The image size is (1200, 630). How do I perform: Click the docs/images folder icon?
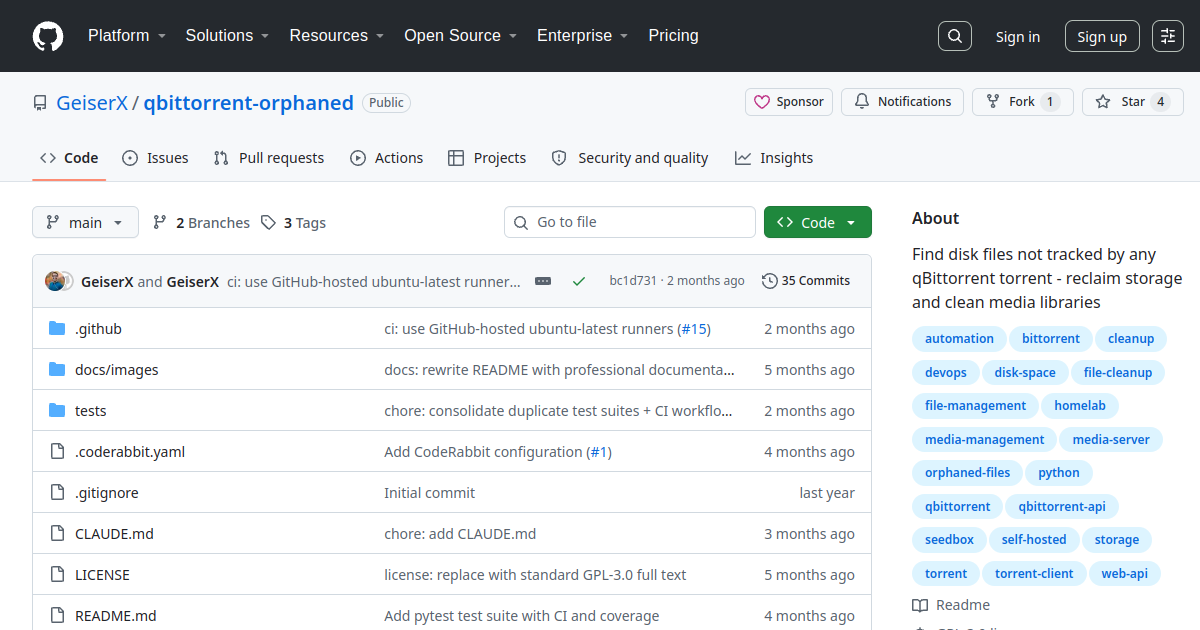click(57, 370)
